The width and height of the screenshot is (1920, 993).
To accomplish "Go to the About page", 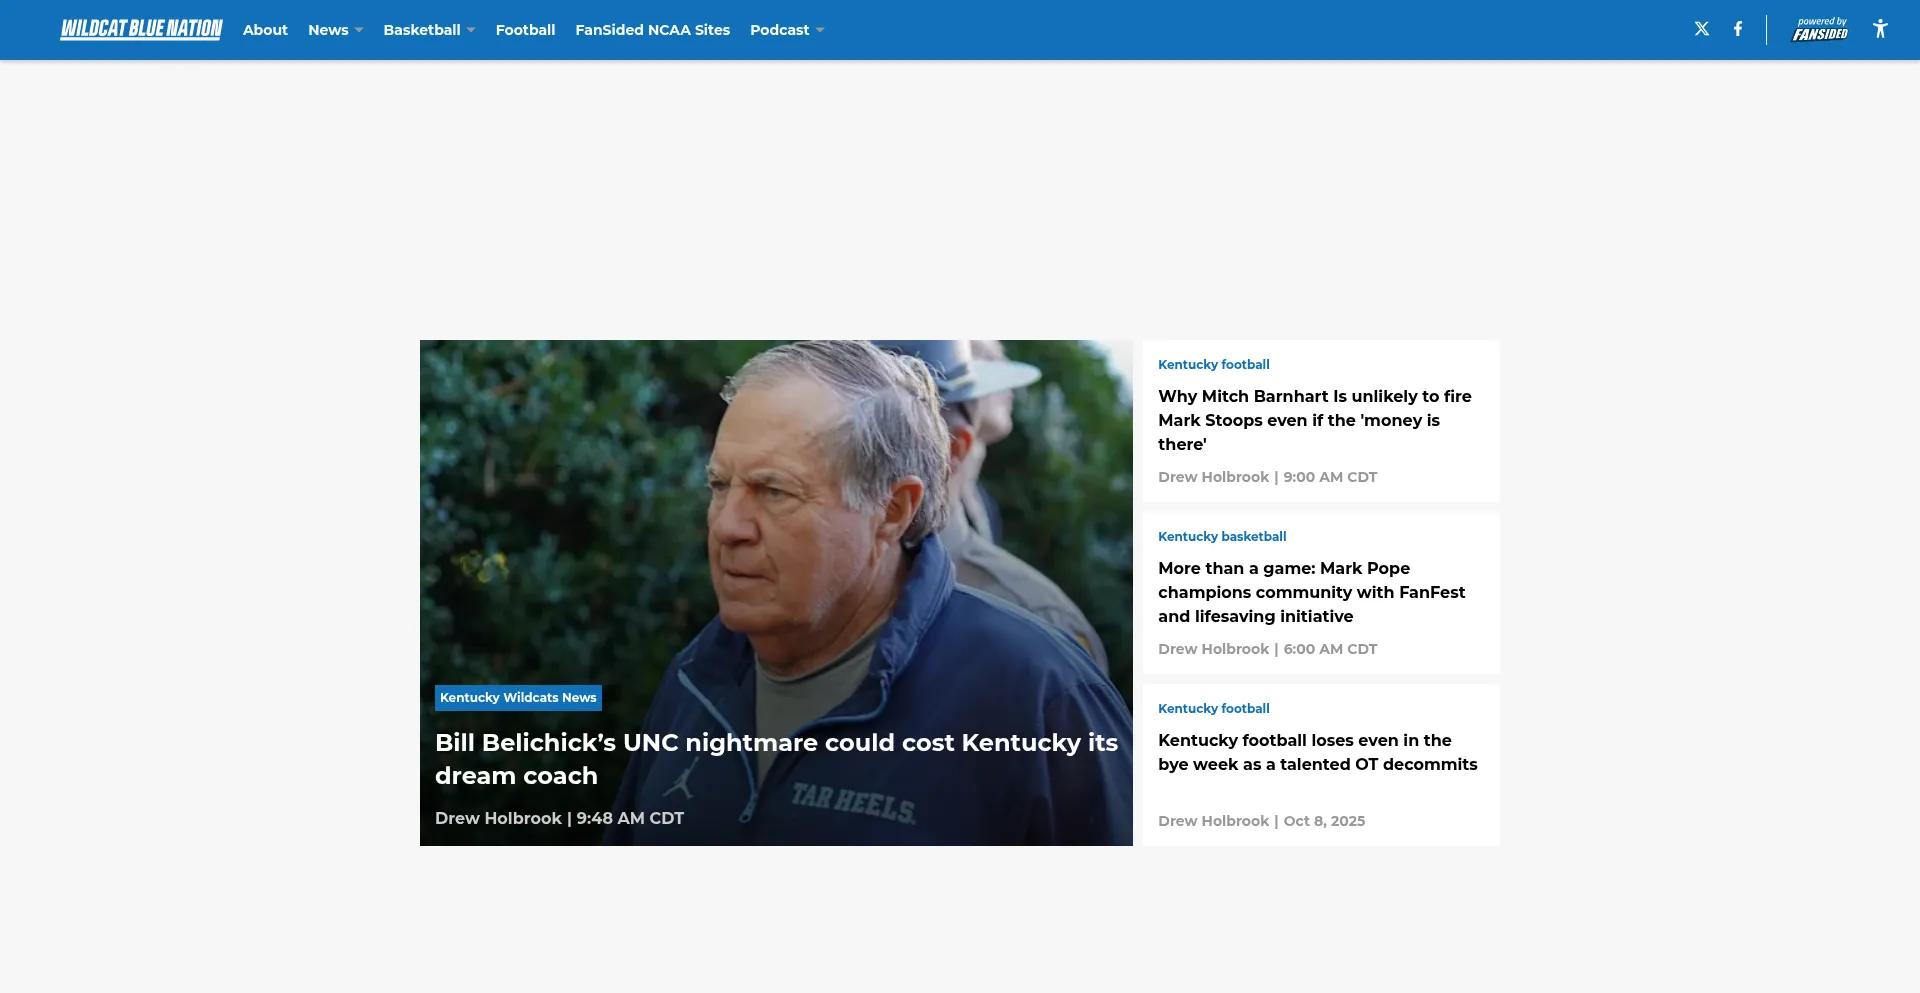I will point(265,30).
